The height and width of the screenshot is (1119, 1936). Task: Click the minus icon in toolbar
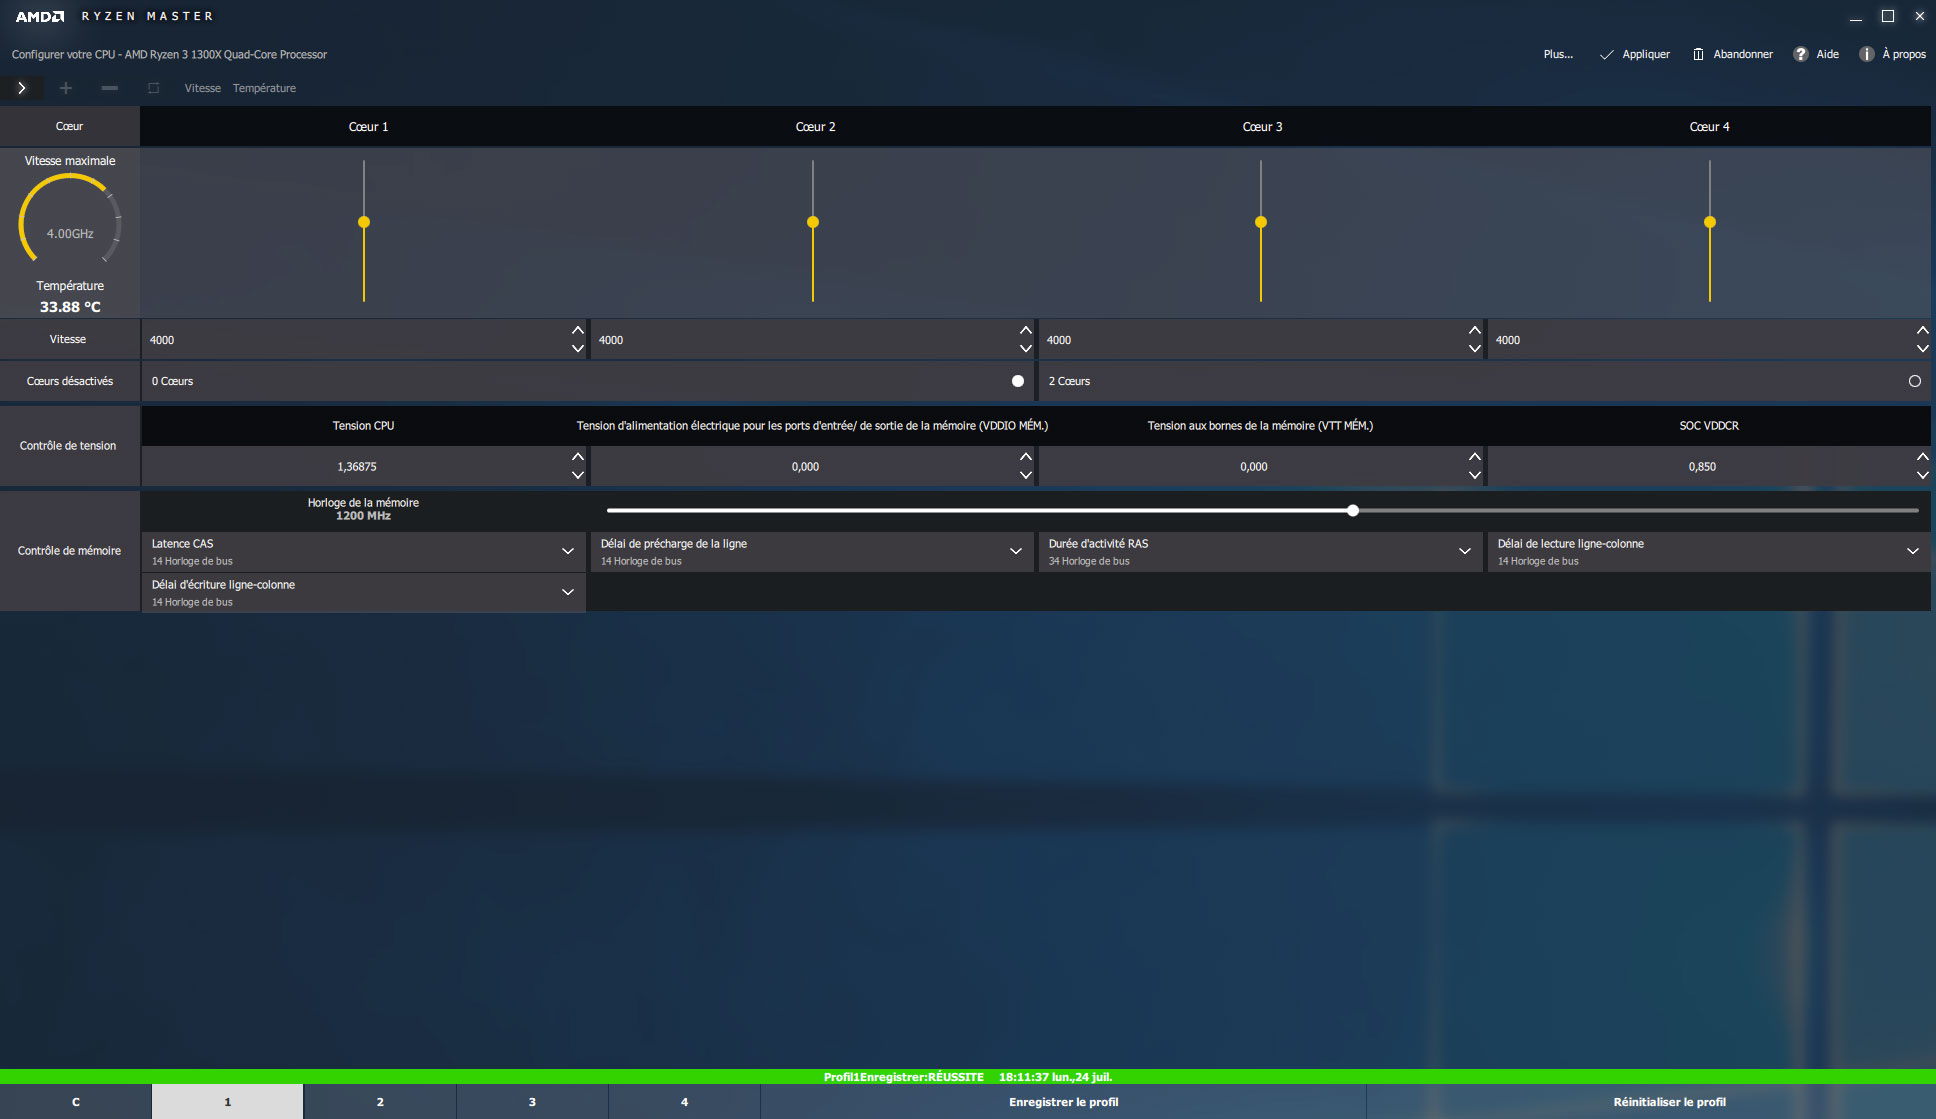(110, 88)
